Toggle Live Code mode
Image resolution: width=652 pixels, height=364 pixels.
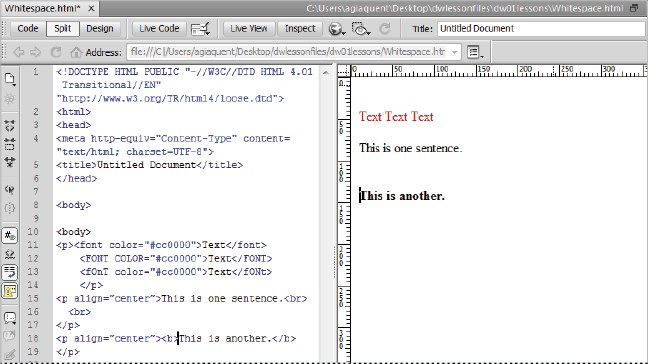click(159, 29)
